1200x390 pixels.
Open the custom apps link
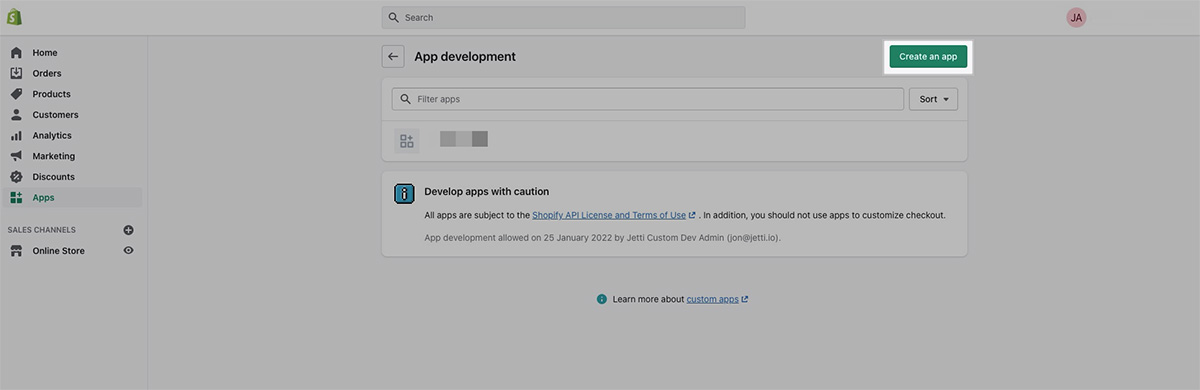pos(713,299)
